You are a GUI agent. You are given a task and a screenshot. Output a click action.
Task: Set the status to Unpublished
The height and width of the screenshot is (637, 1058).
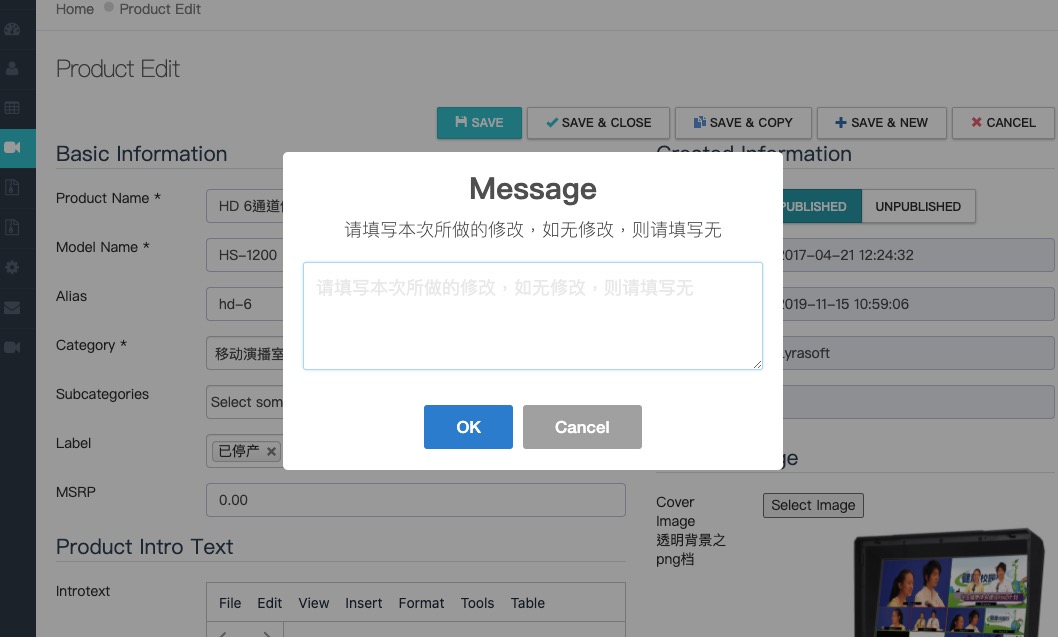(x=917, y=207)
